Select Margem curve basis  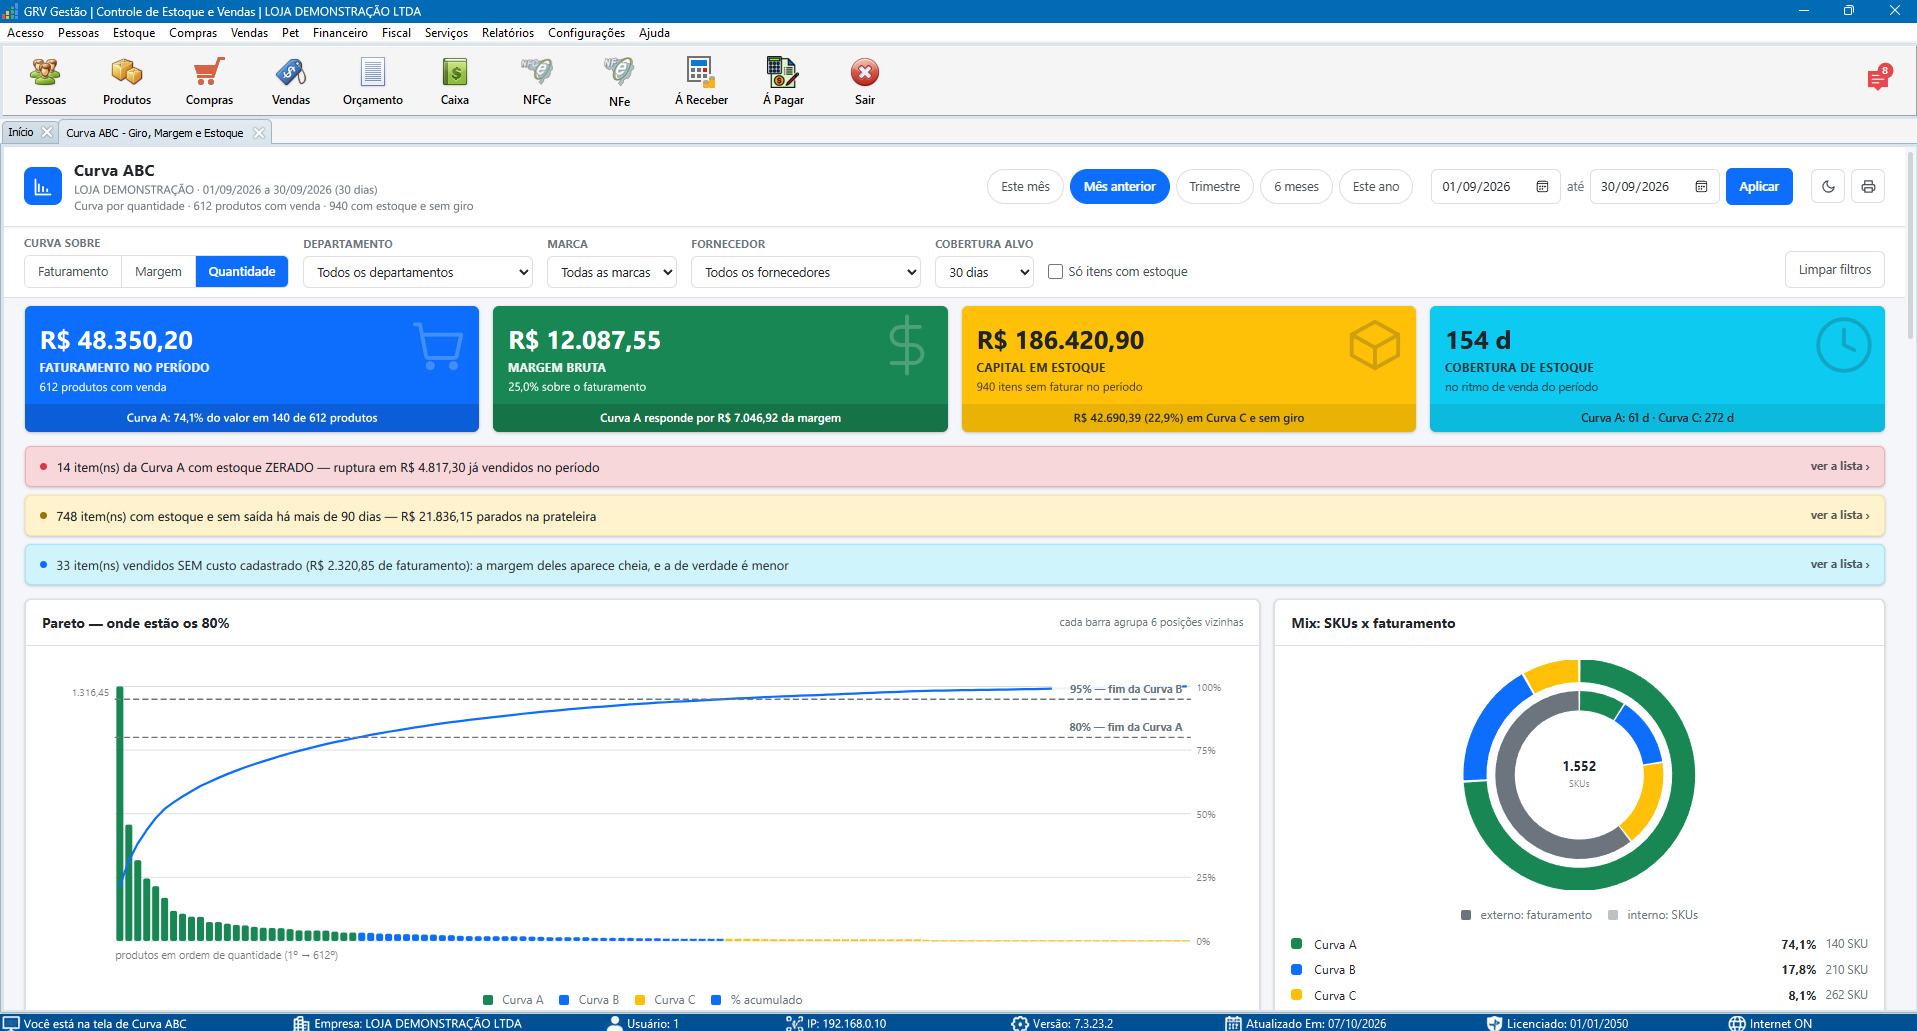pos(158,272)
